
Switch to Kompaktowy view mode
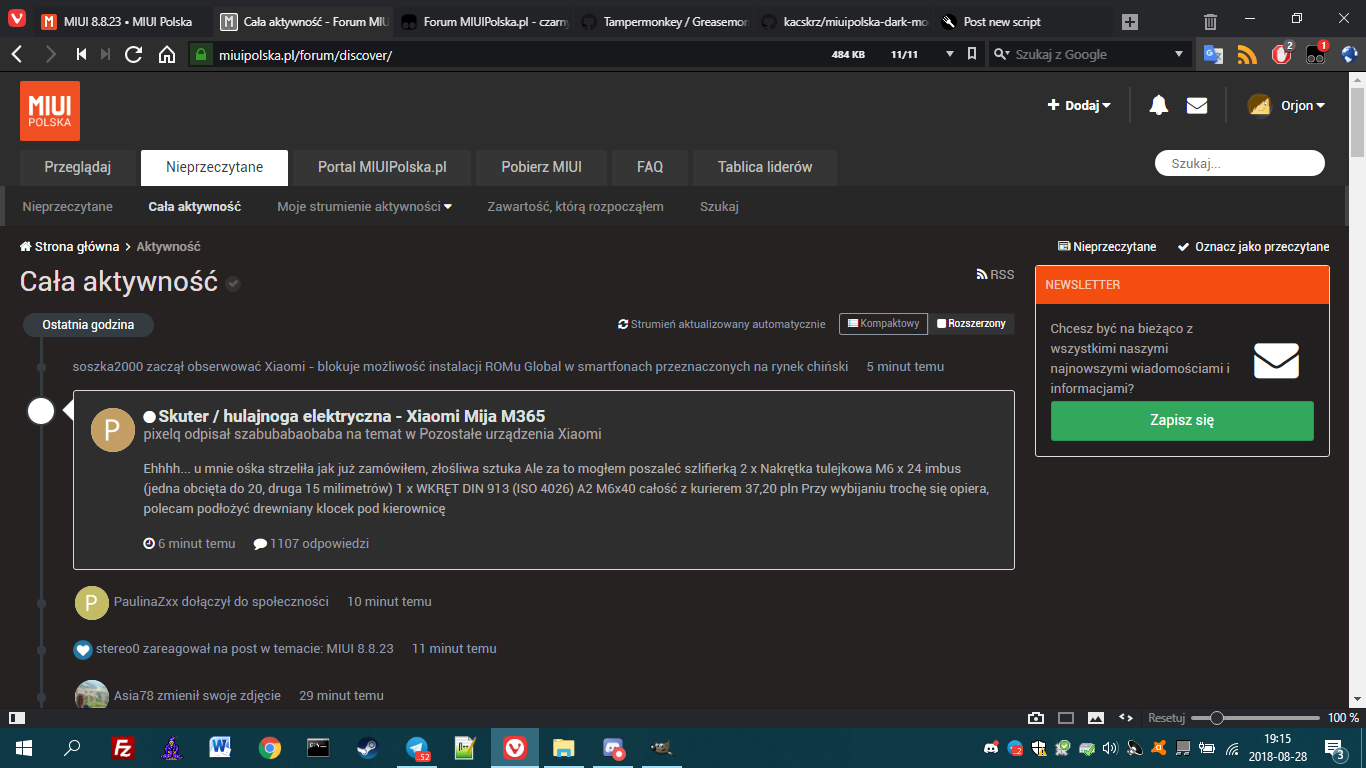point(883,324)
